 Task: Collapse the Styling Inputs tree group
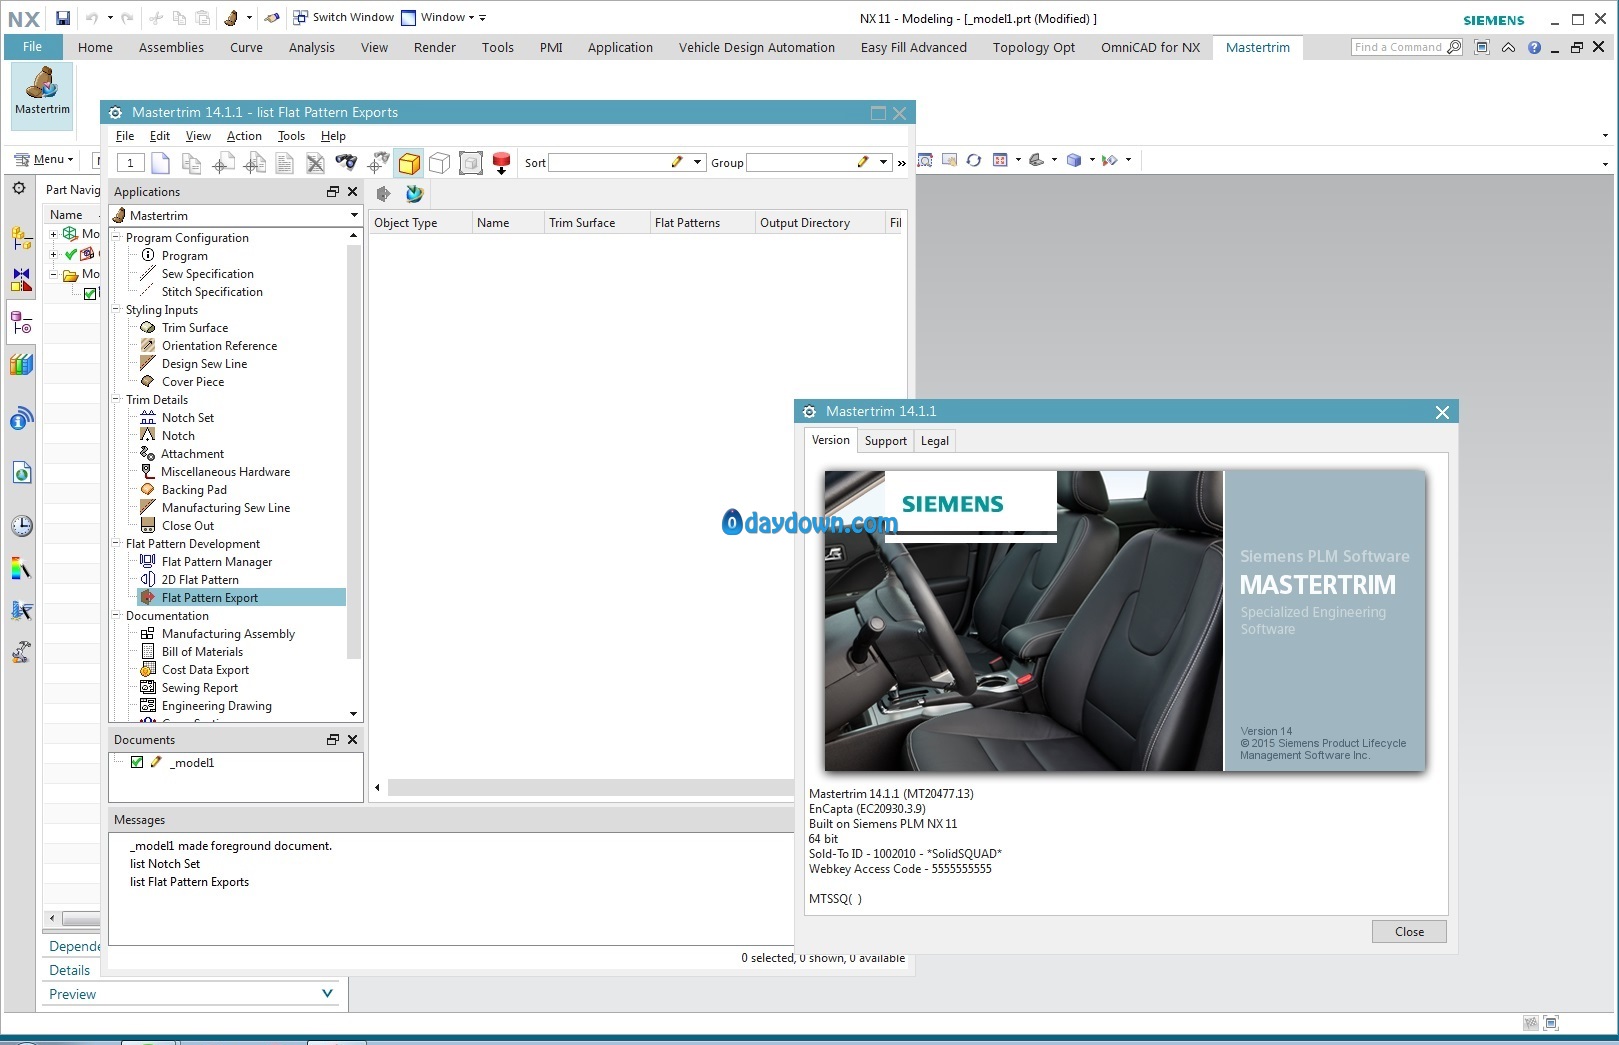116,310
